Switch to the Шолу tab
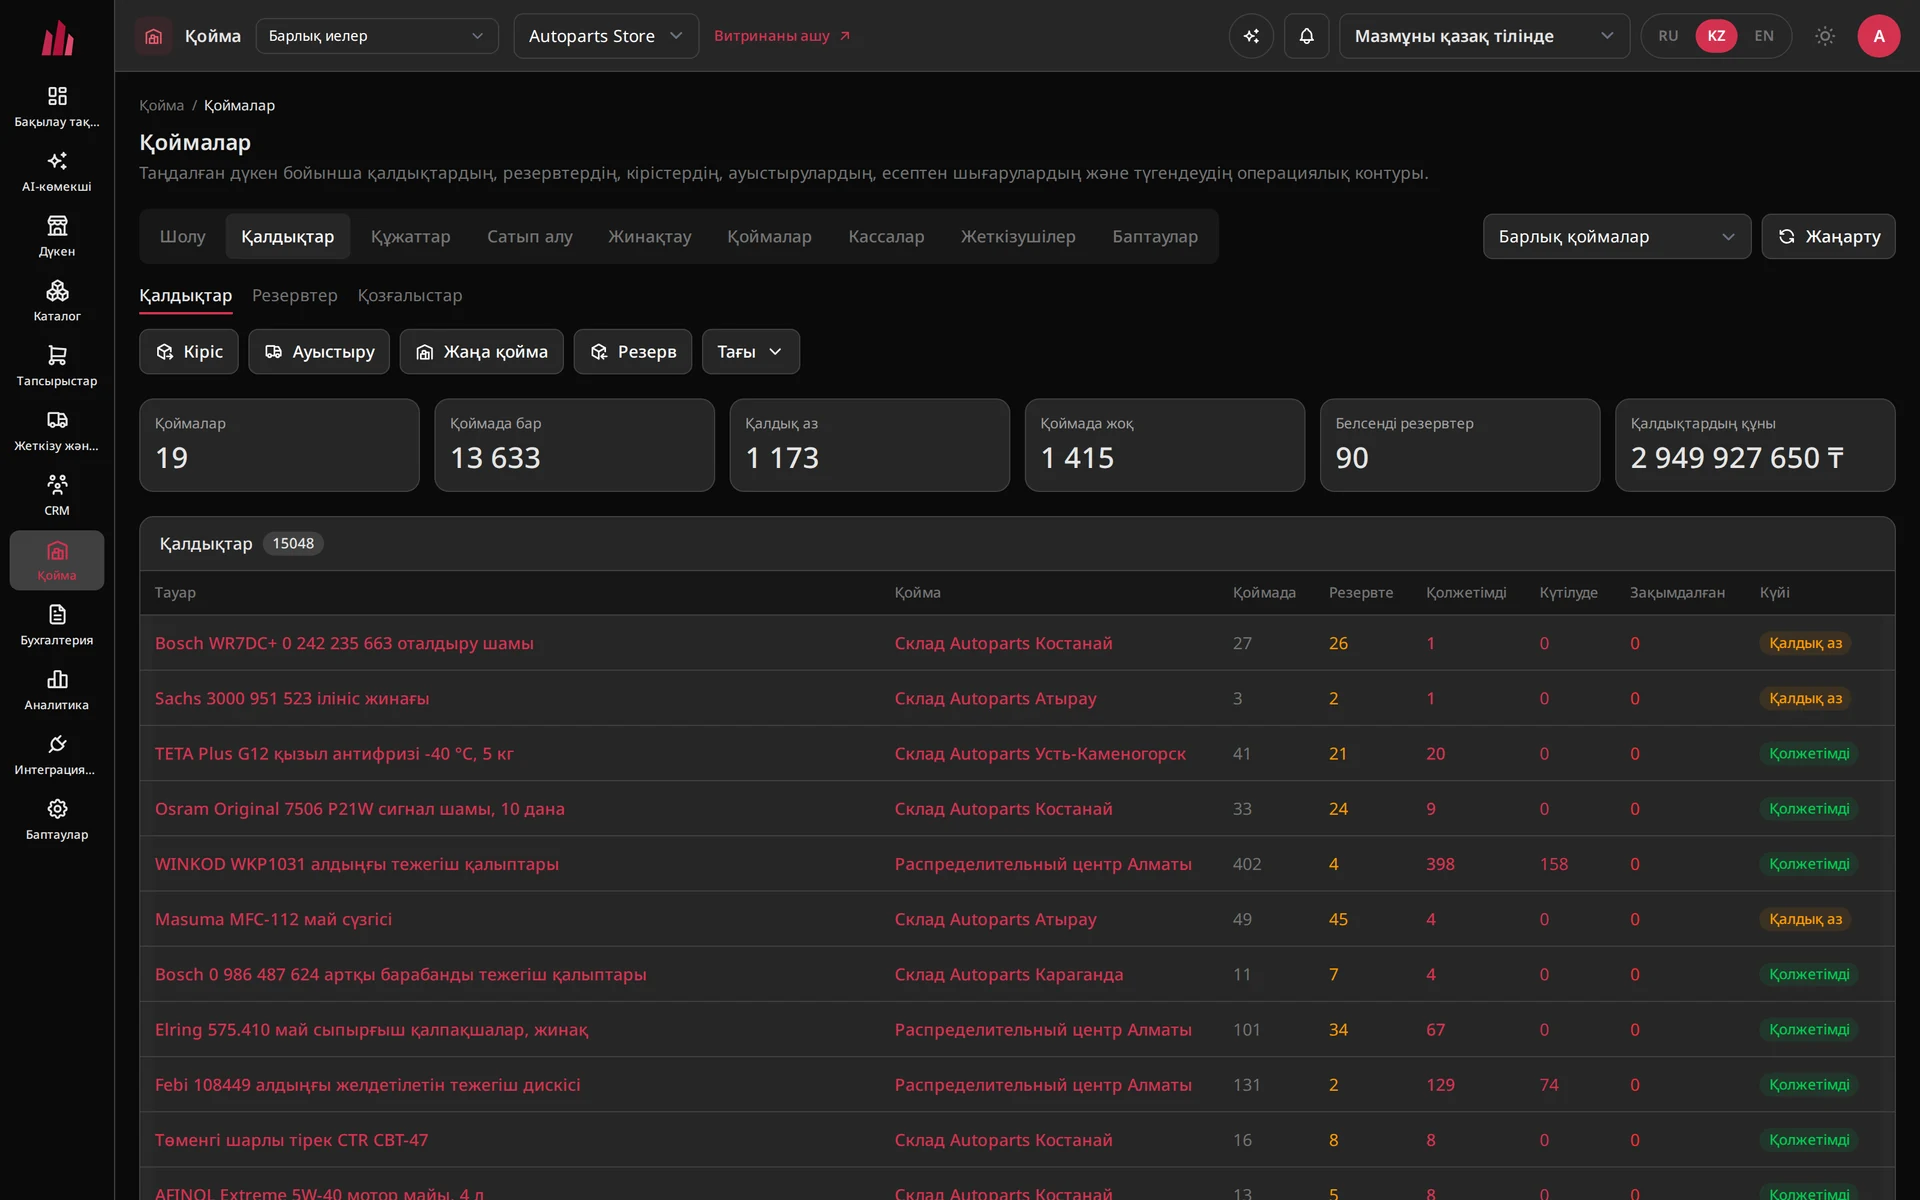Viewport: 1920px width, 1200px height. click(x=182, y=237)
